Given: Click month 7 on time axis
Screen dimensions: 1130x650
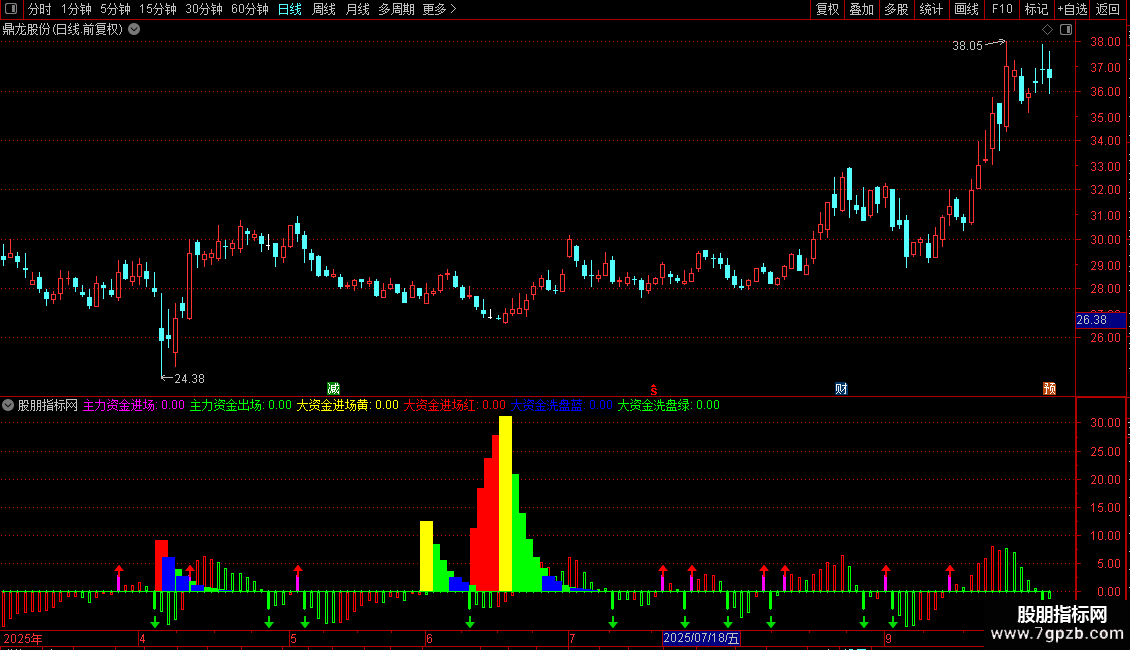Looking at the screenshot, I should click(572, 639).
